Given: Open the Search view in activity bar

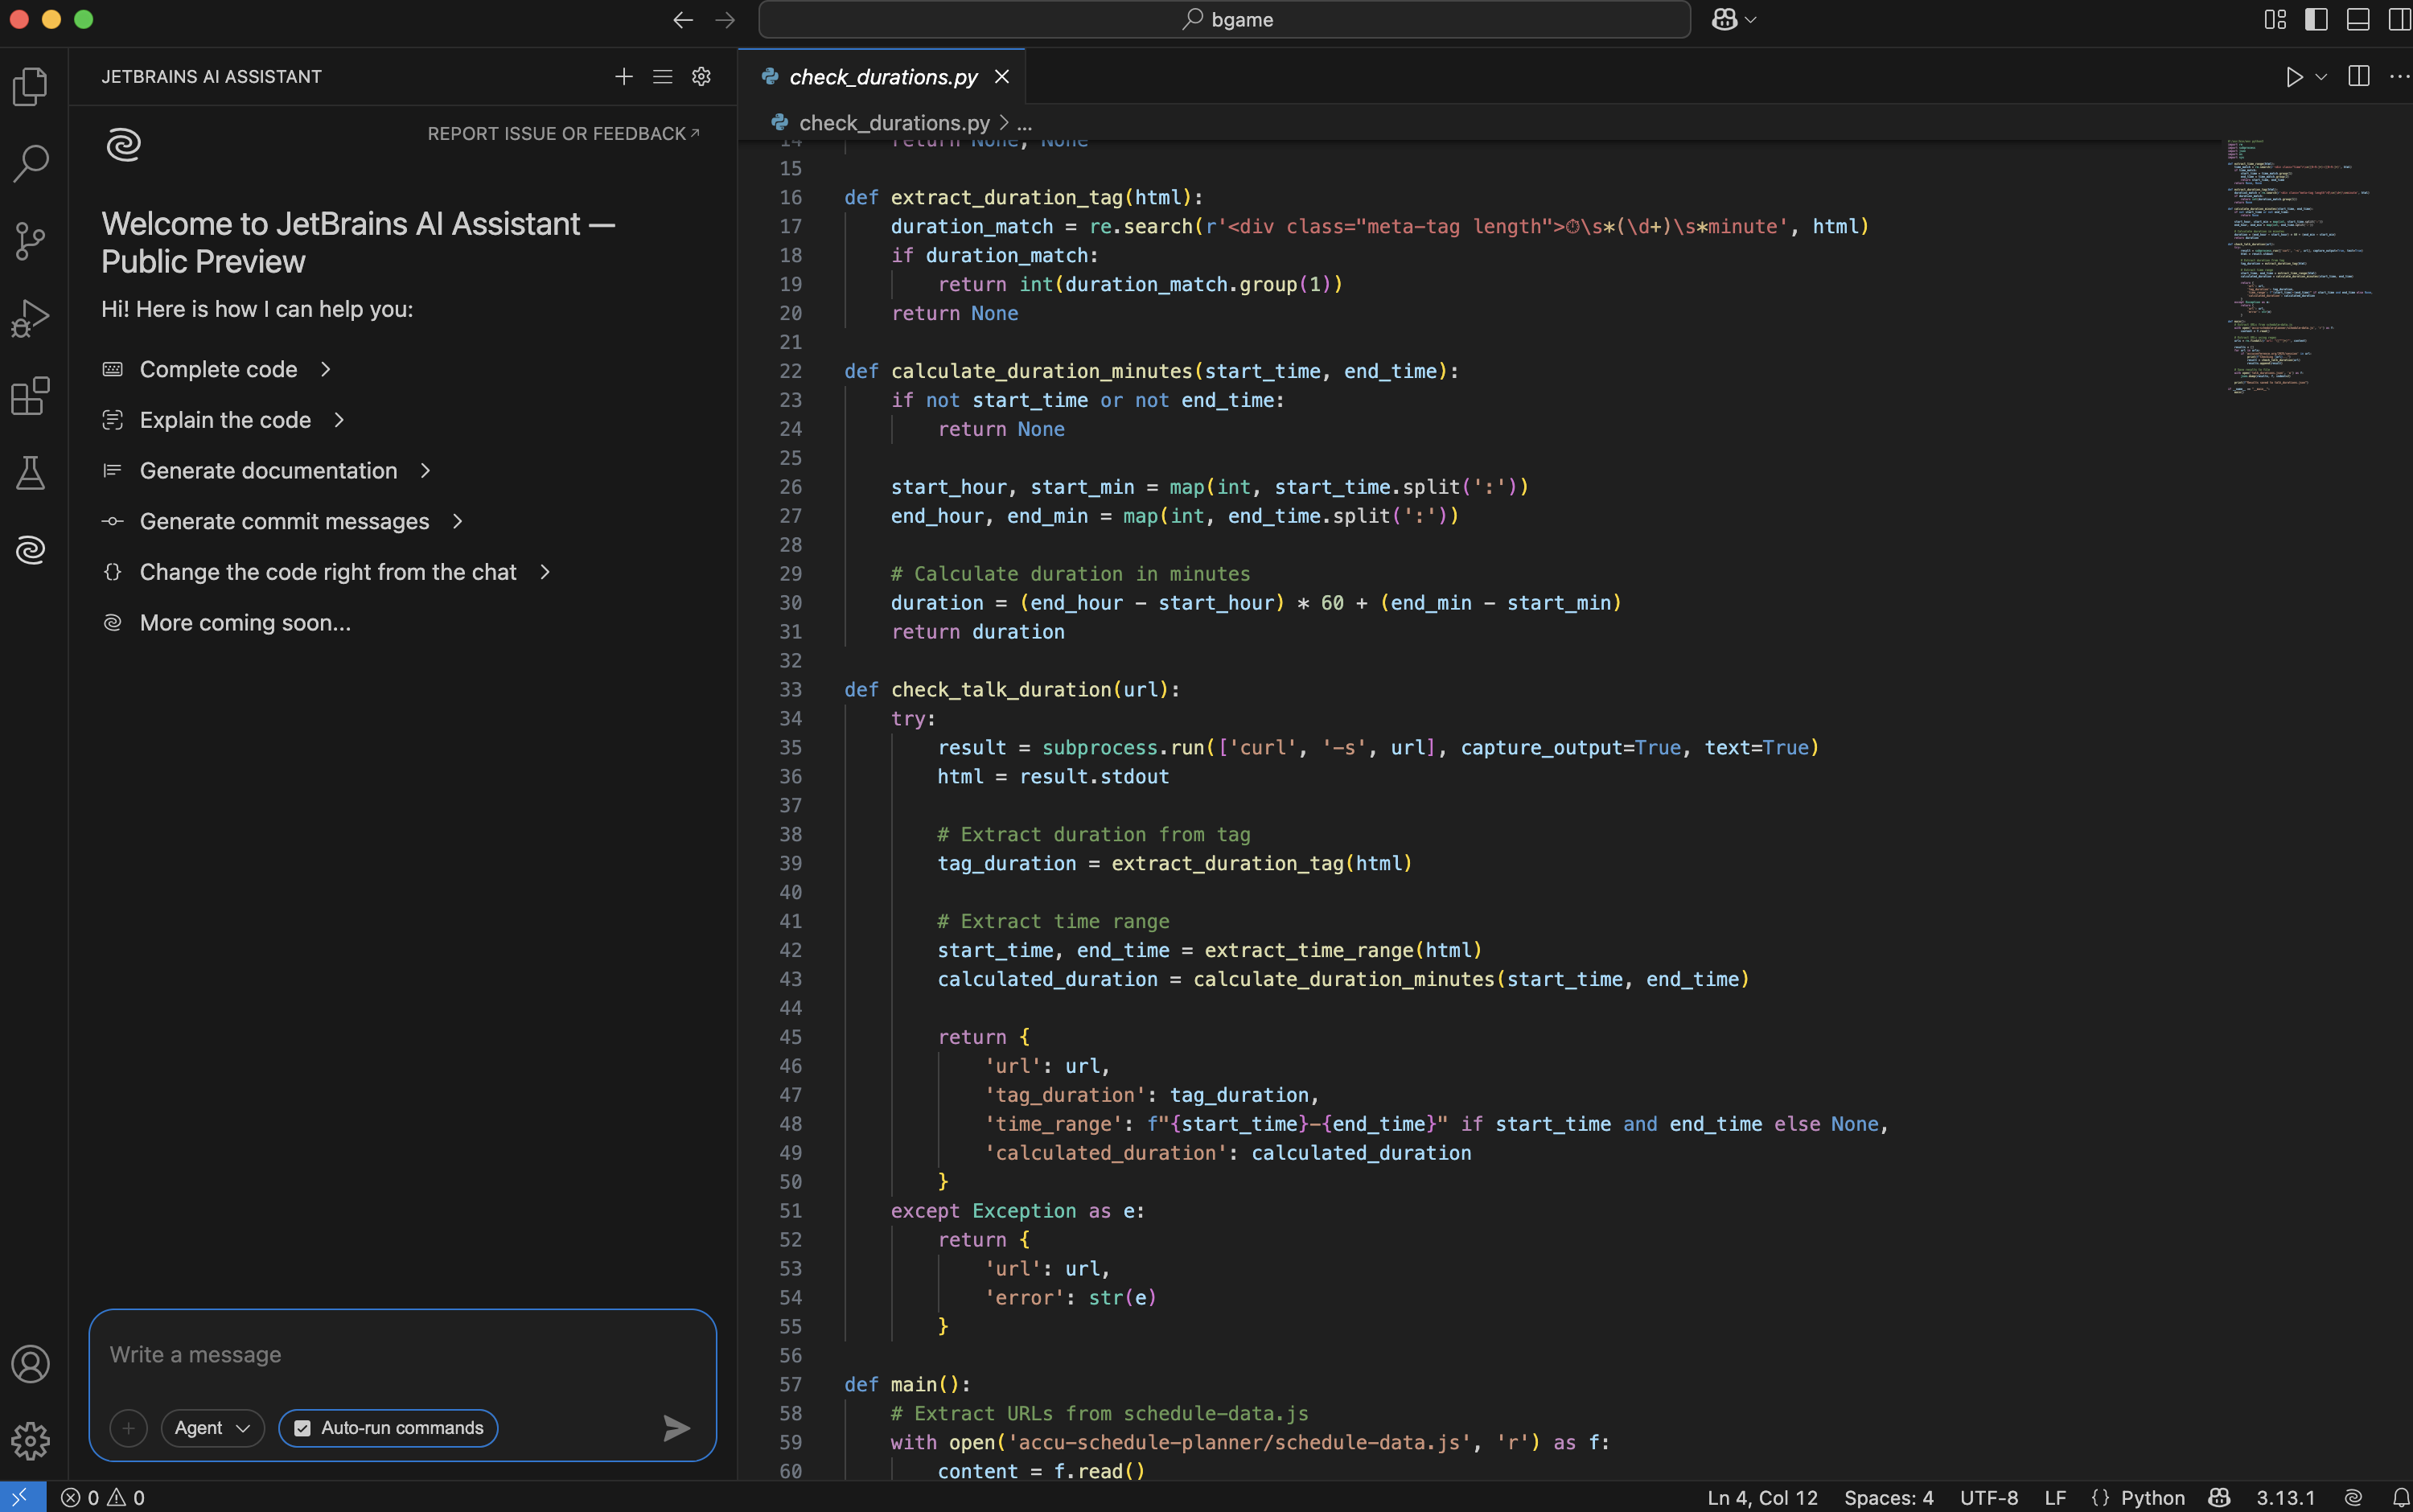Looking at the screenshot, I should point(30,163).
